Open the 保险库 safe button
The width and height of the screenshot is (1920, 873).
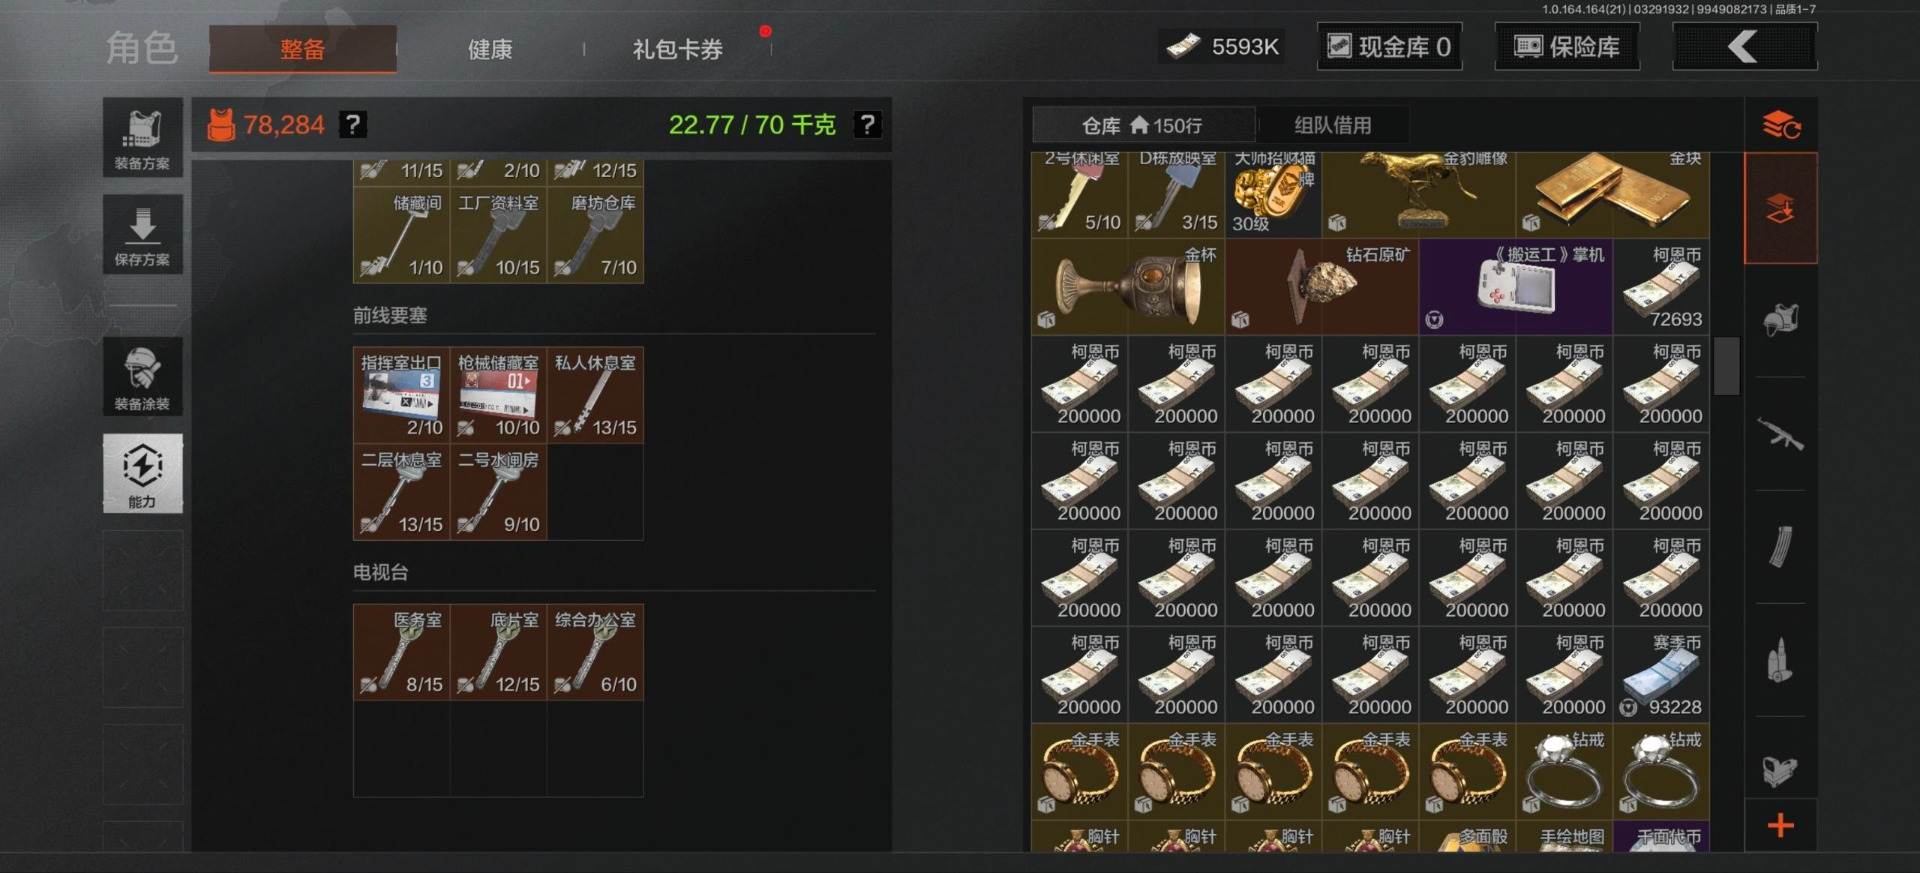(1567, 47)
